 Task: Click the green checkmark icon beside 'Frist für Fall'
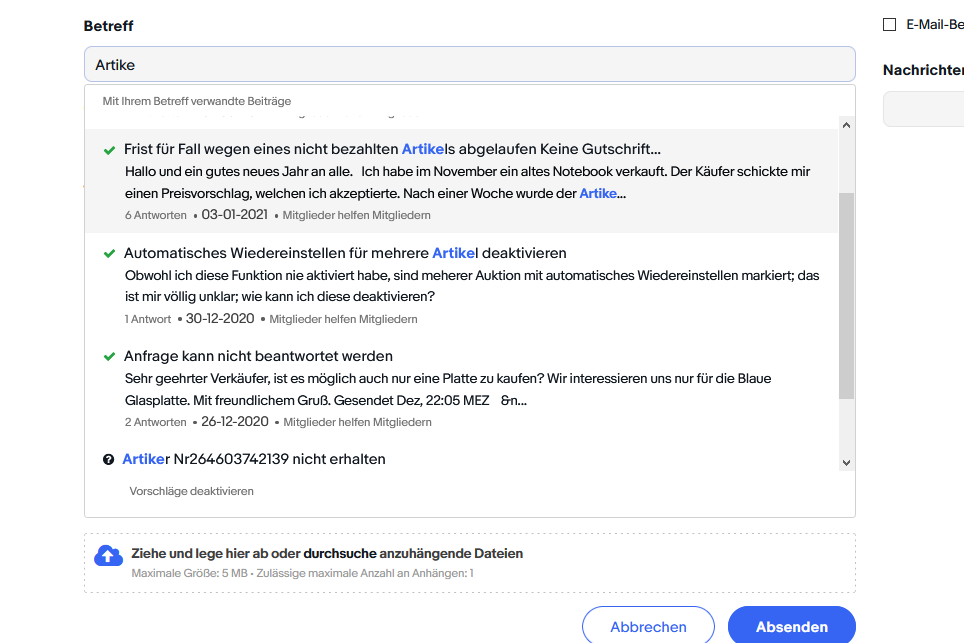click(109, 148)
